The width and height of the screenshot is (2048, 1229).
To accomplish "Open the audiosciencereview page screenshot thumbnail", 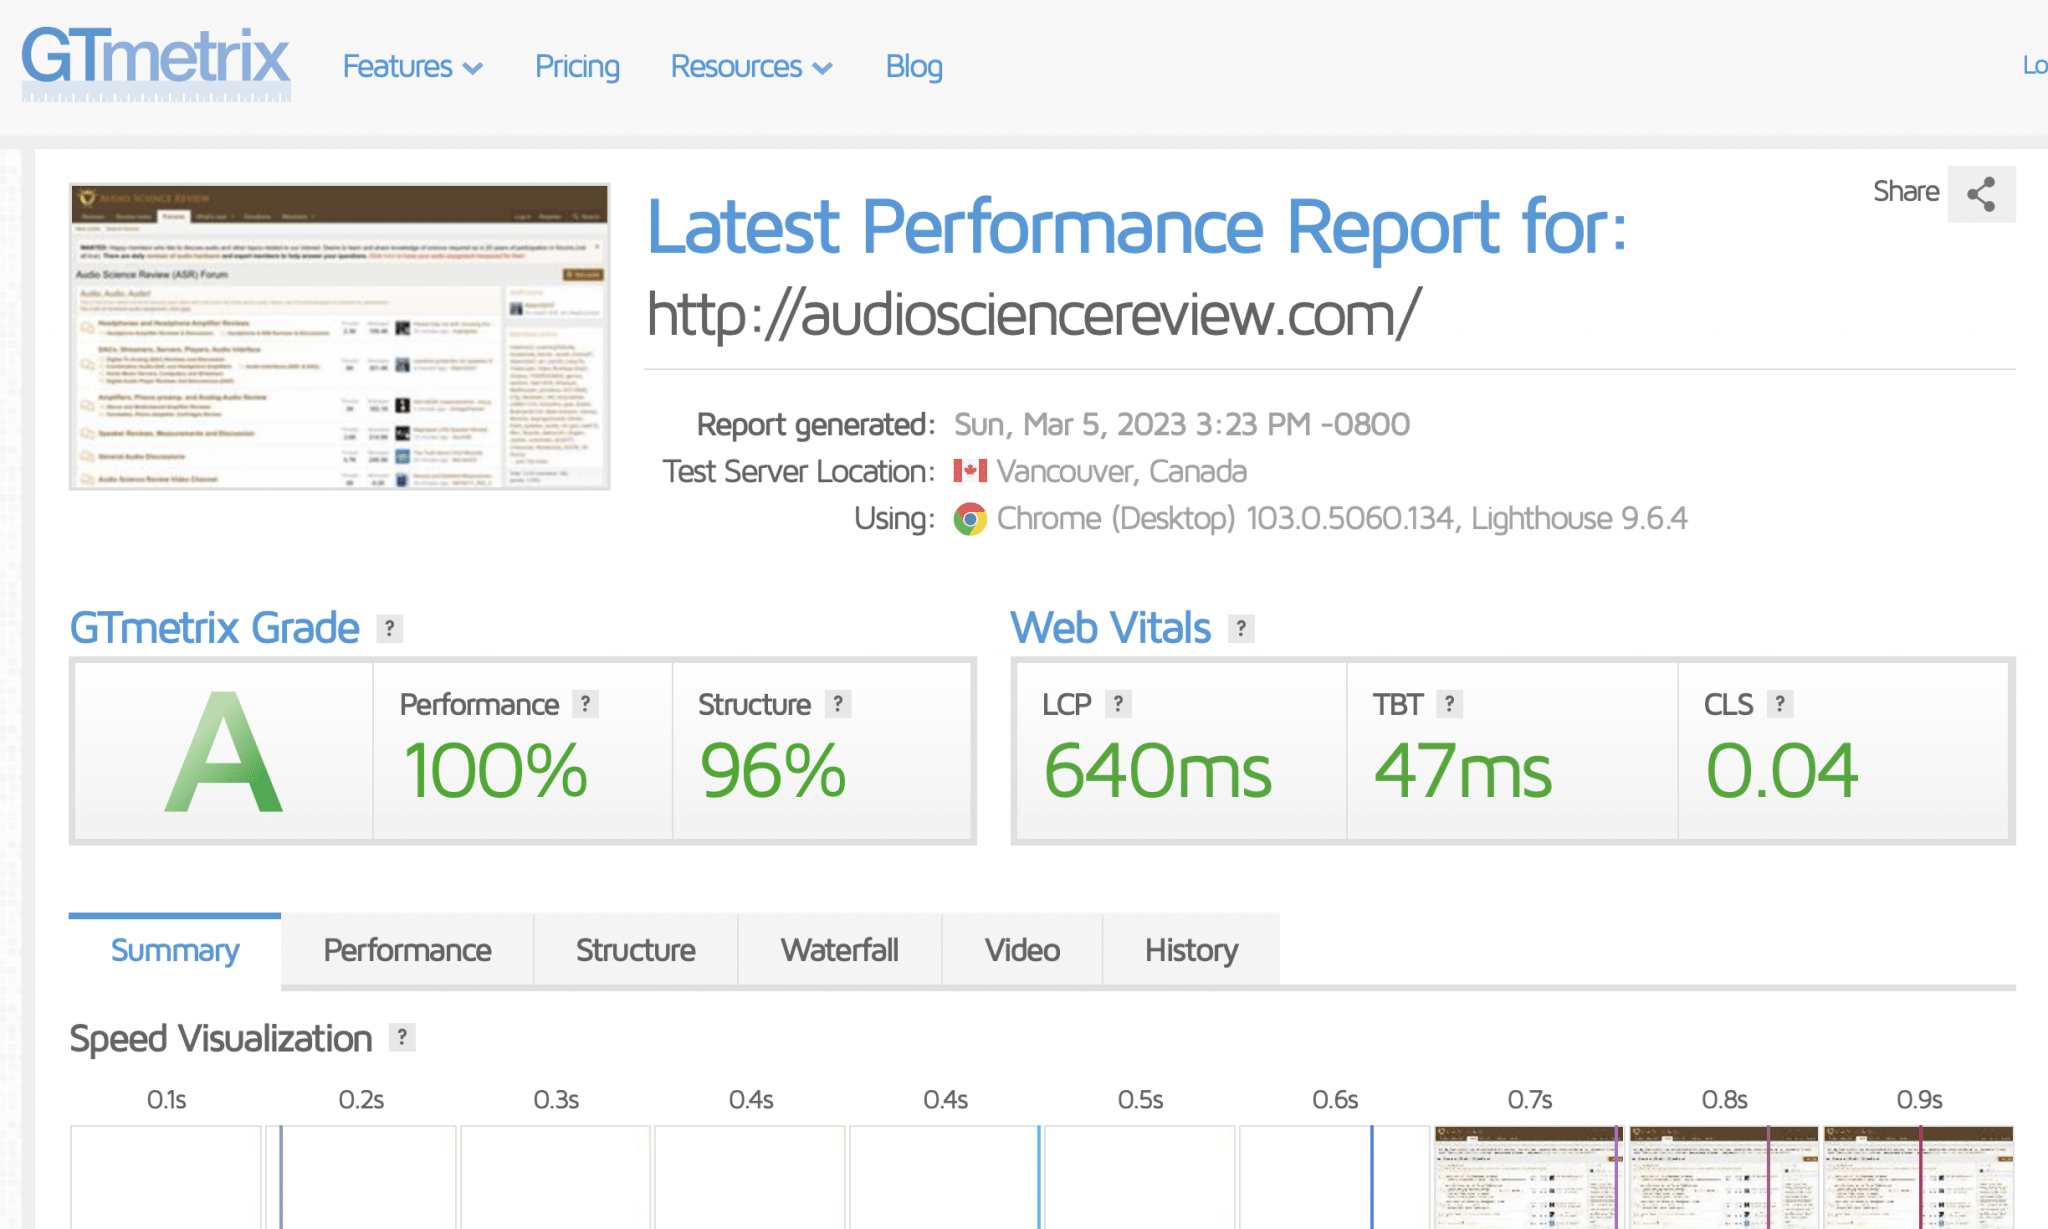I will pos(340,337).
